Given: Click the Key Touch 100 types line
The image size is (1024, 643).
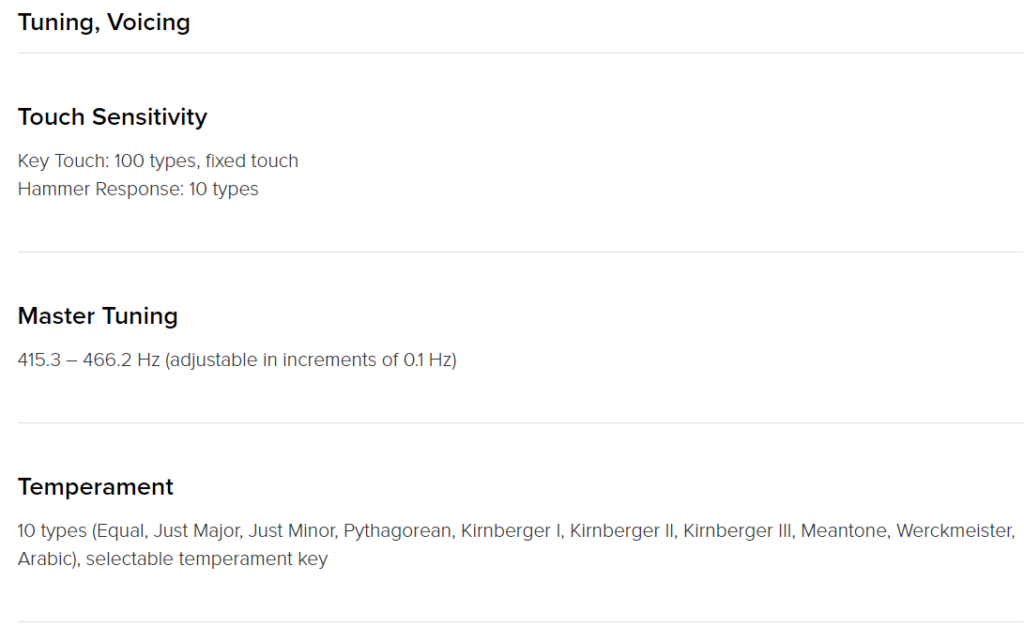Looking at the screenshot, I should pyautogui.click(x=158, y=161).
